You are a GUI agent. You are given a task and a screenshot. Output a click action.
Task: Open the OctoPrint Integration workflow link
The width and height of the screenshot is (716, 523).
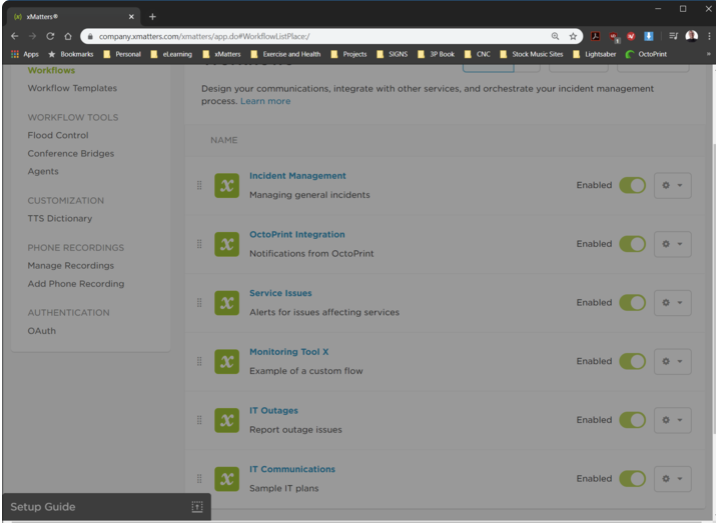click(297, 234)
